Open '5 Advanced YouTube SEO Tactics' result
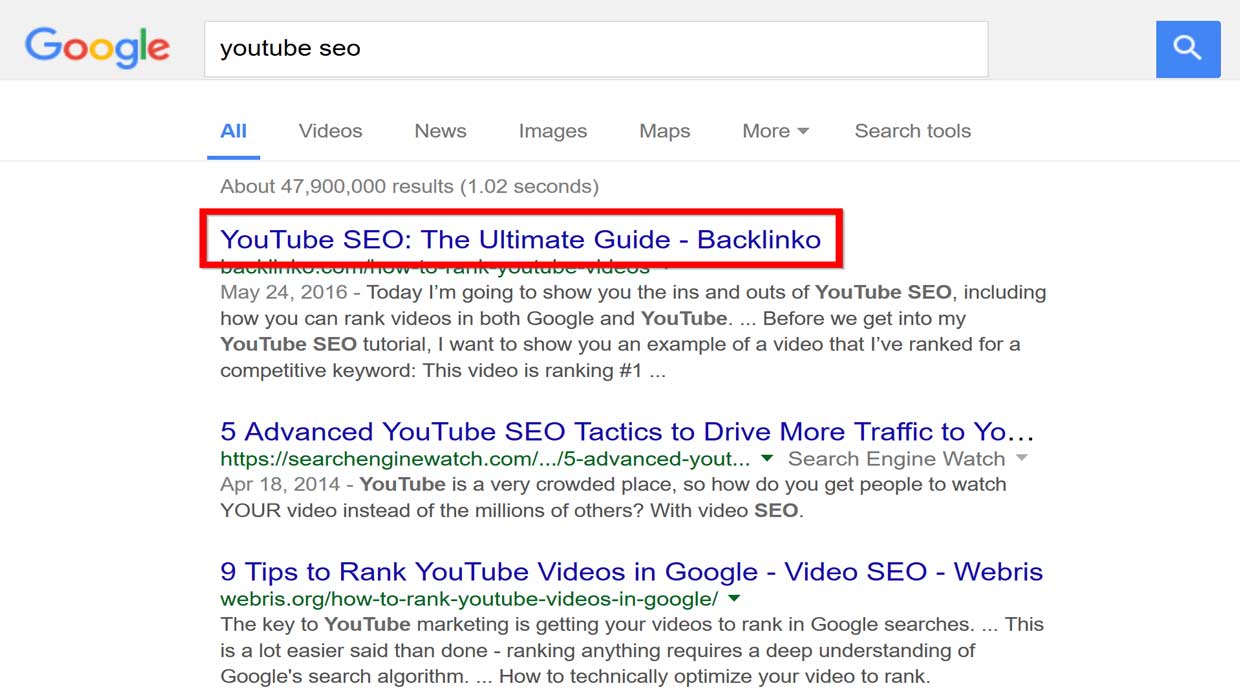The height and width of the screenshot is (698, 1240). (627, 432)
